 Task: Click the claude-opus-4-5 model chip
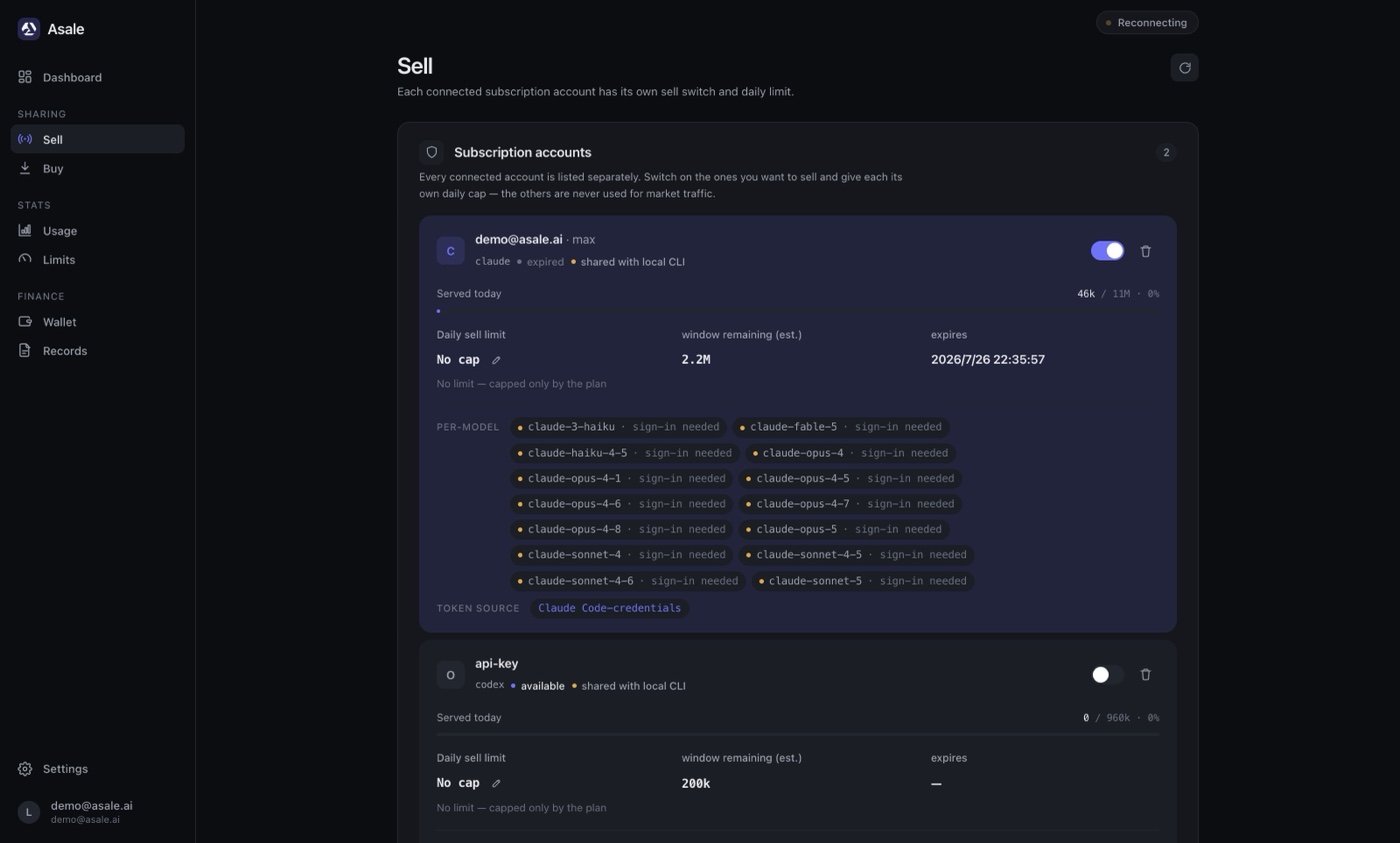tap(850, 478)
